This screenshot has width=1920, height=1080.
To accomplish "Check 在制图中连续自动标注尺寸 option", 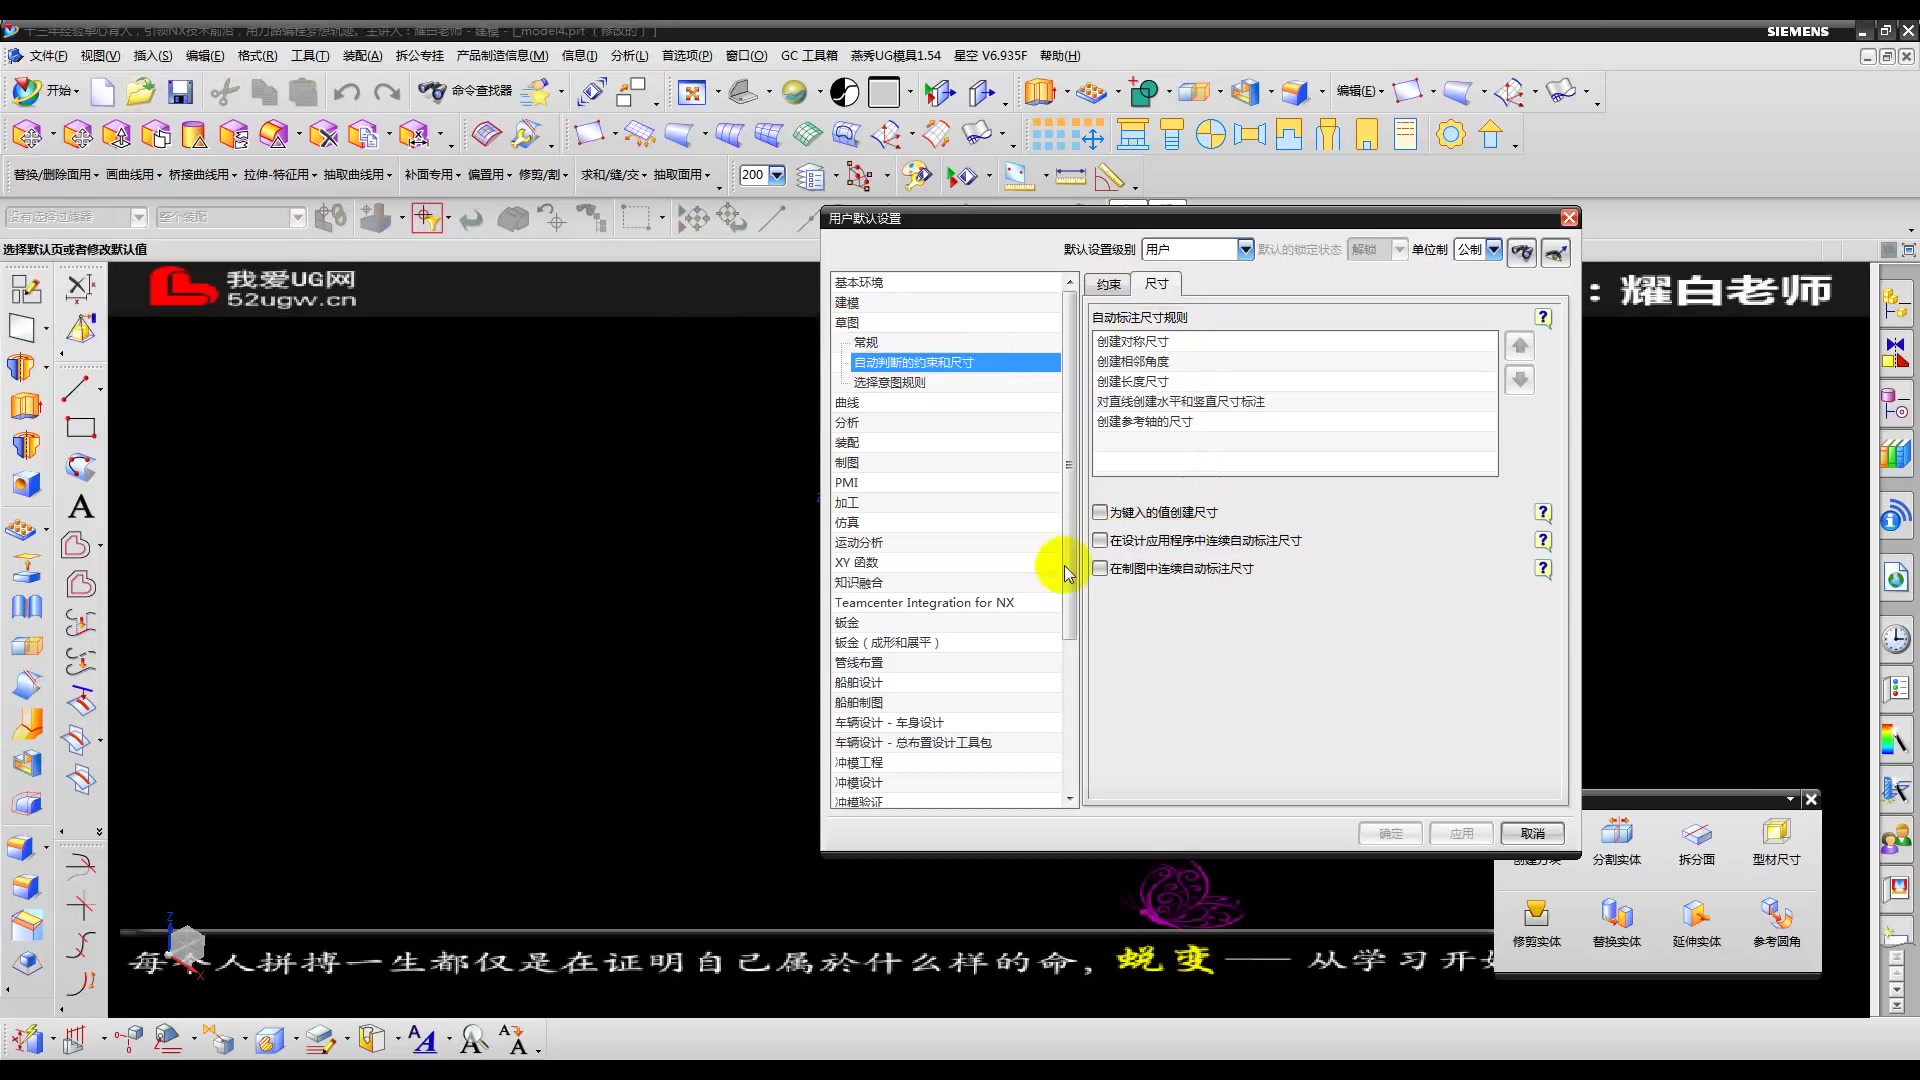I will (1100, 568).
